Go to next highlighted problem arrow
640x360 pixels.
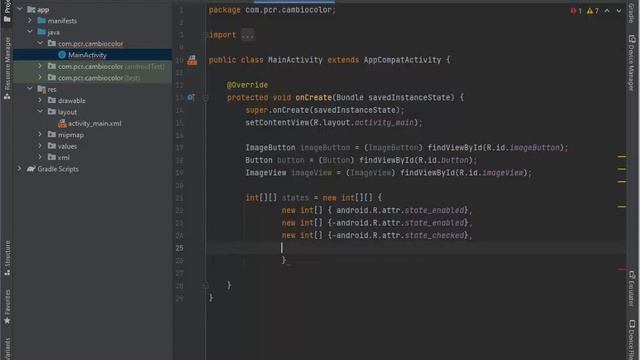(x=619, y=11)
